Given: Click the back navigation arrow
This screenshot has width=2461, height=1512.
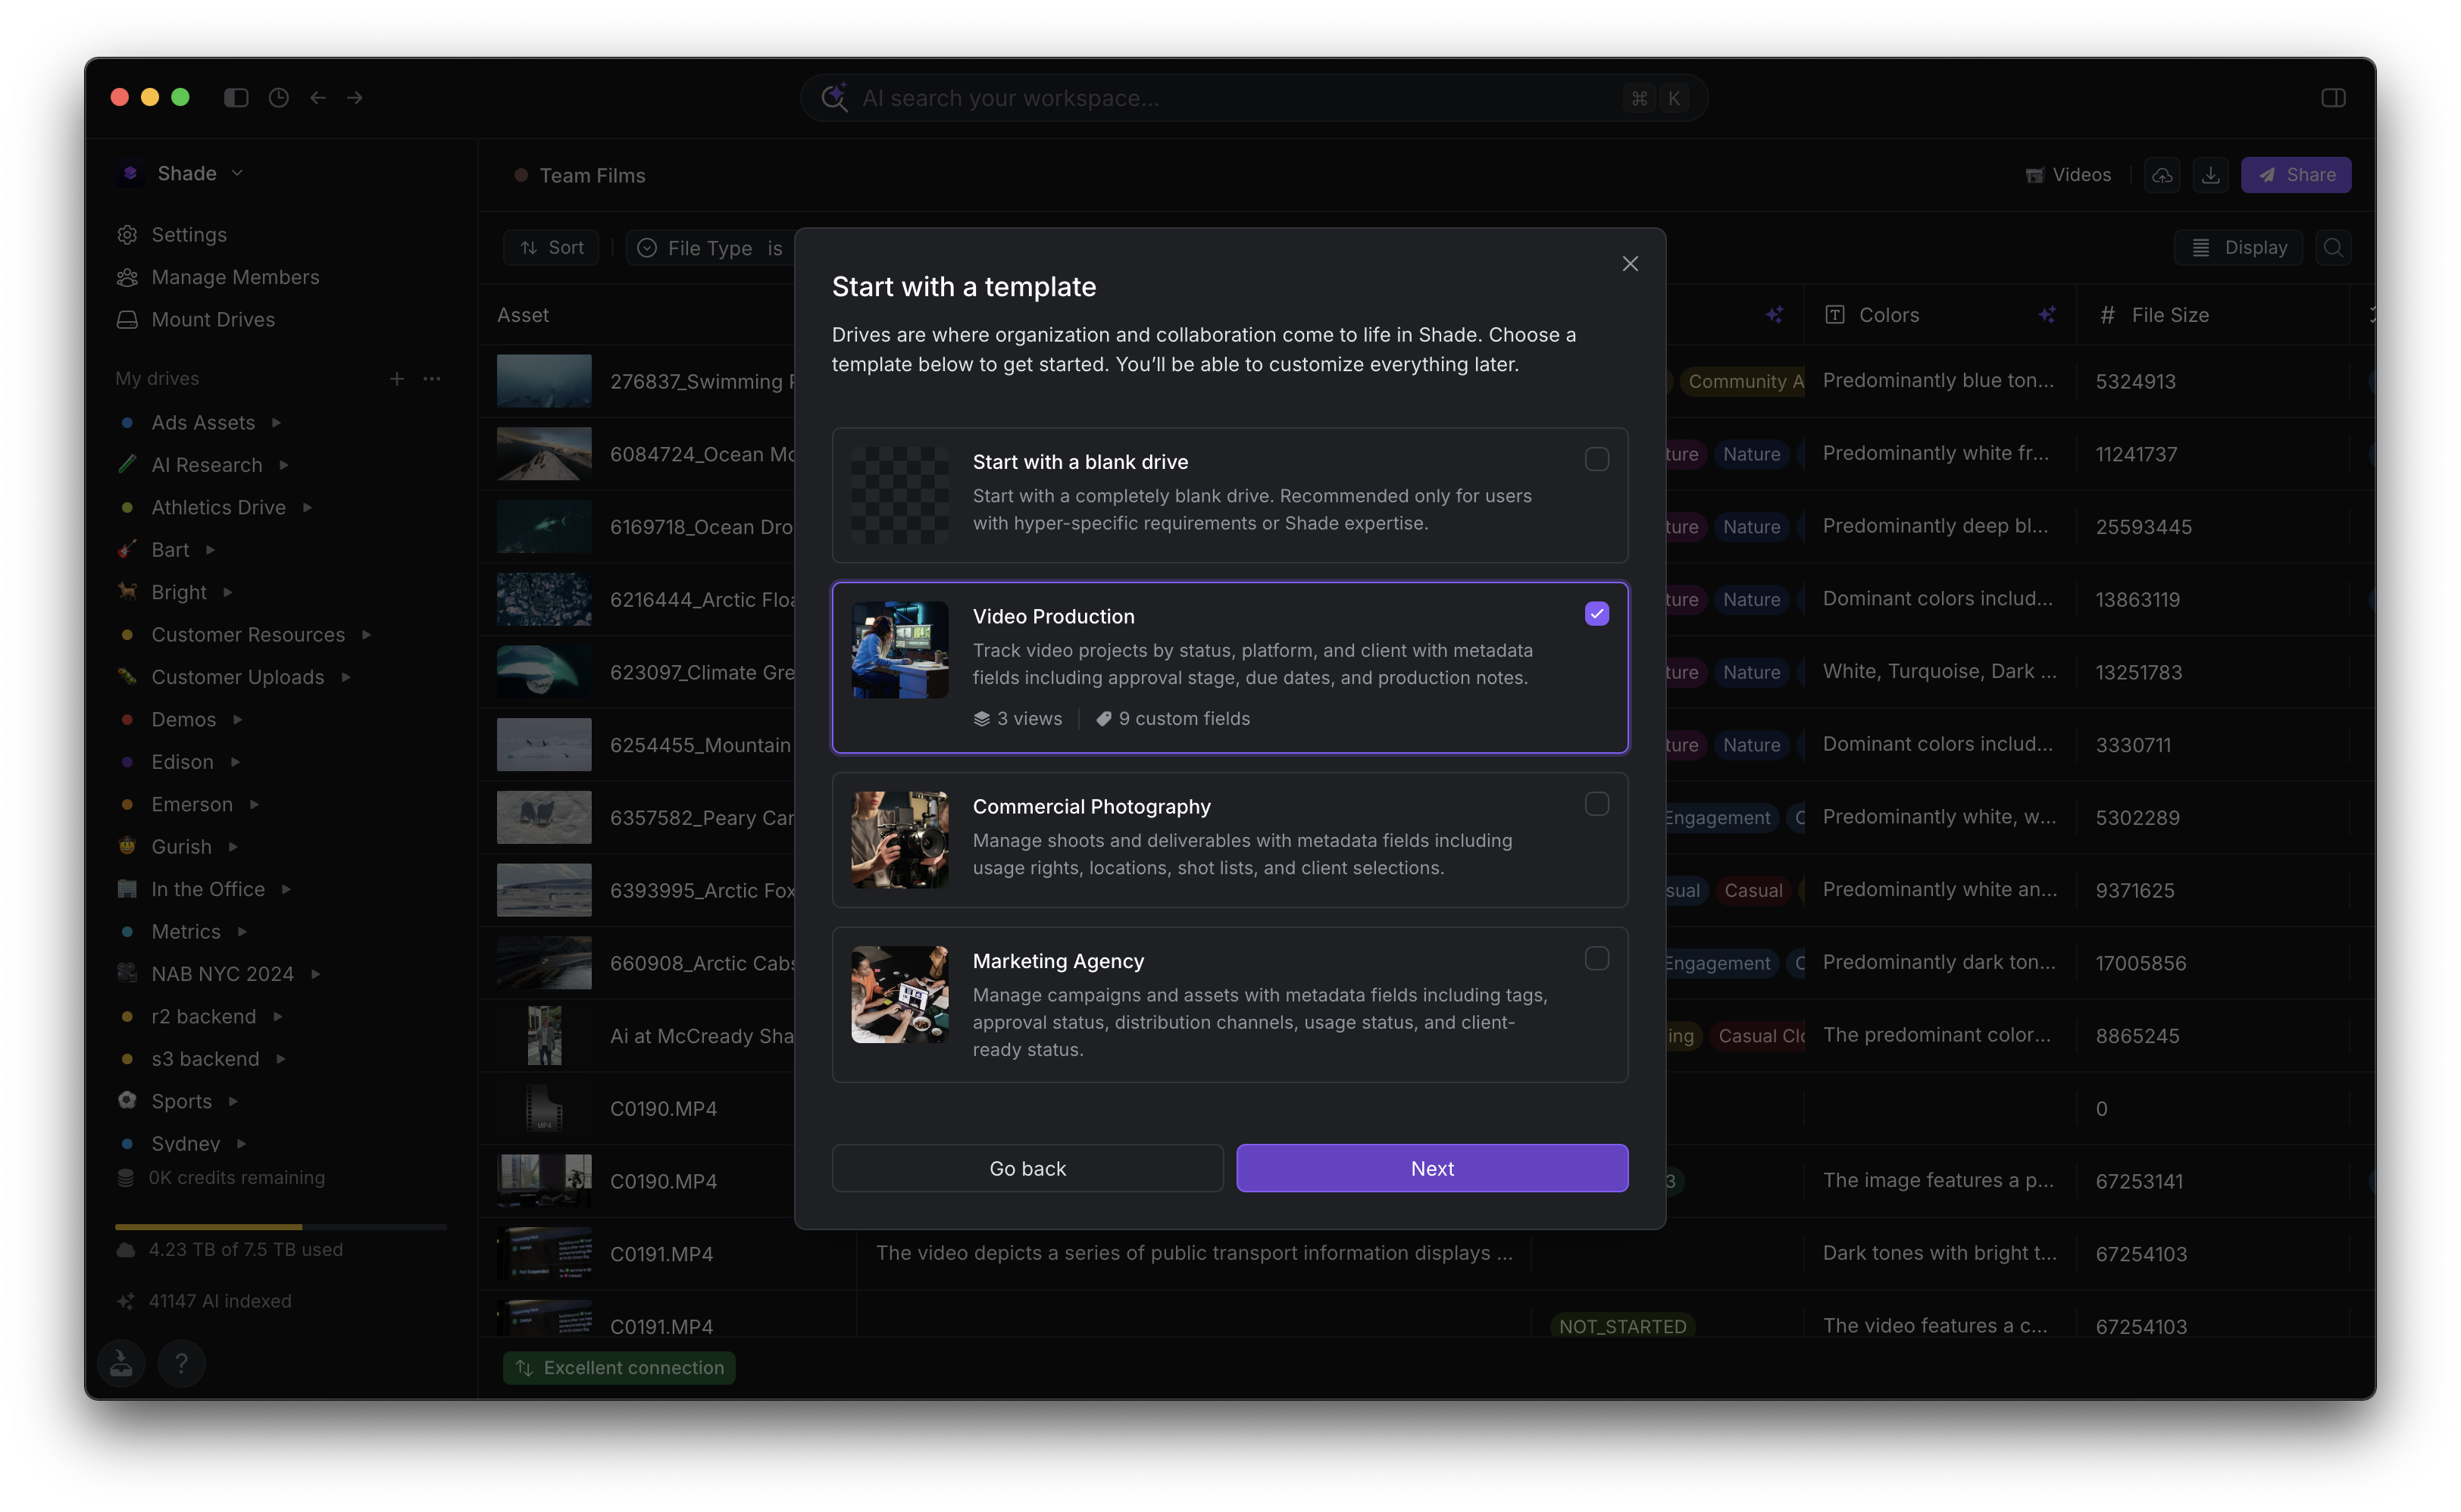Looking at the screenshot, I should click(x=318, y=98).
